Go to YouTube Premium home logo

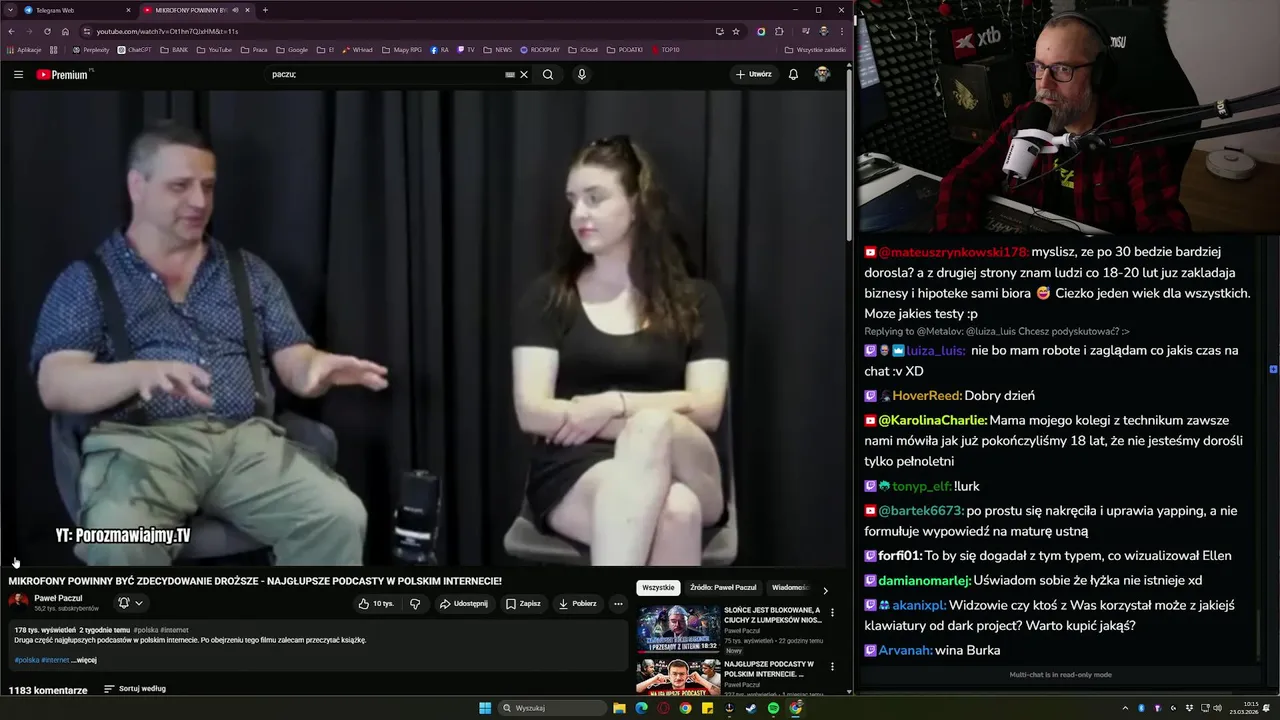(x=63, y=74)
